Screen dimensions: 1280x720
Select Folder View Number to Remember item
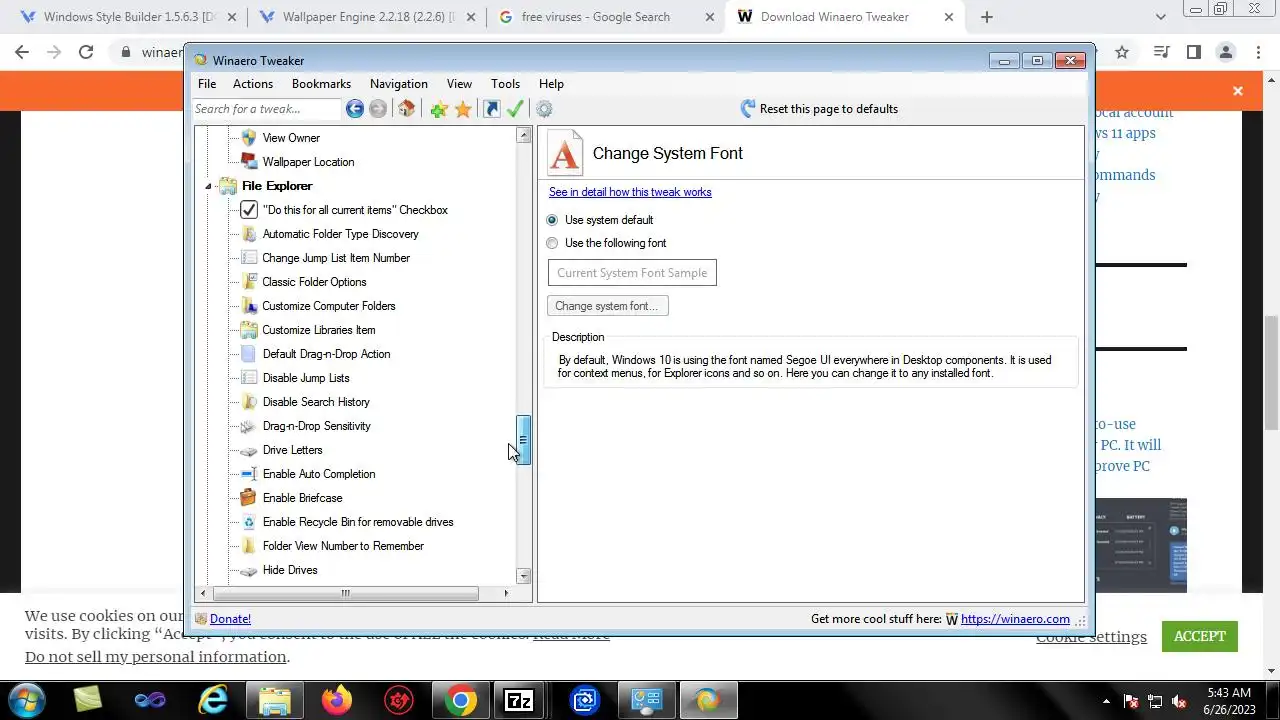point(343,546)
